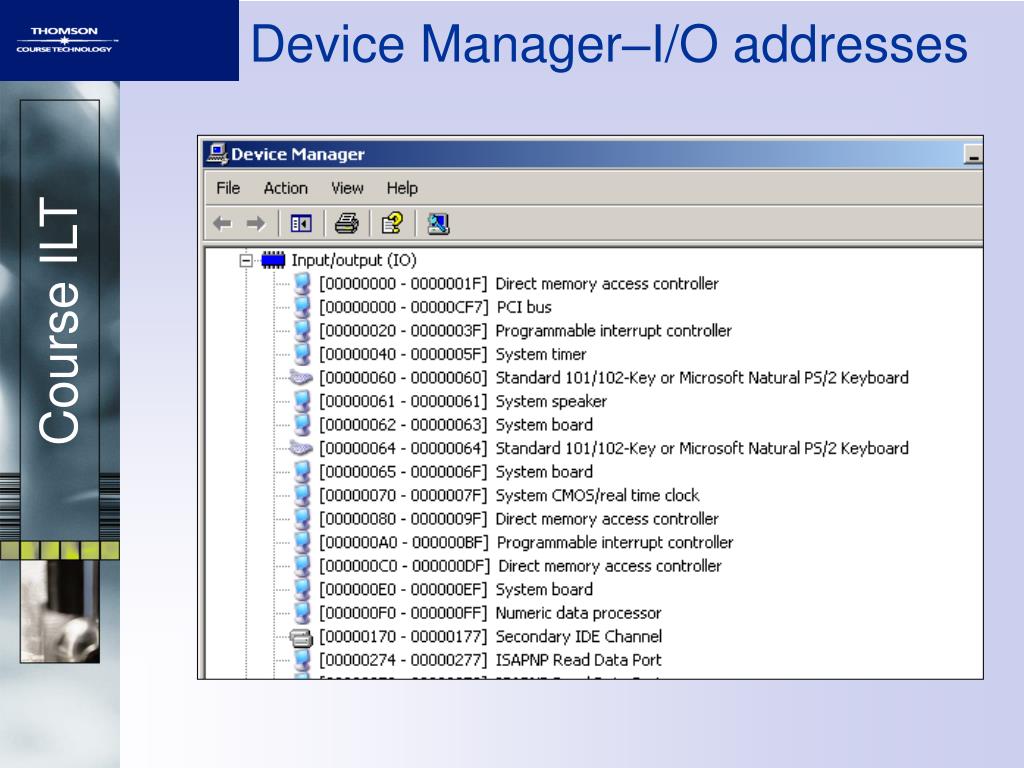The image size is (1024, 768).
Task: Select the System timer entry
Action: pyautogui.click(x=453, y=354)
